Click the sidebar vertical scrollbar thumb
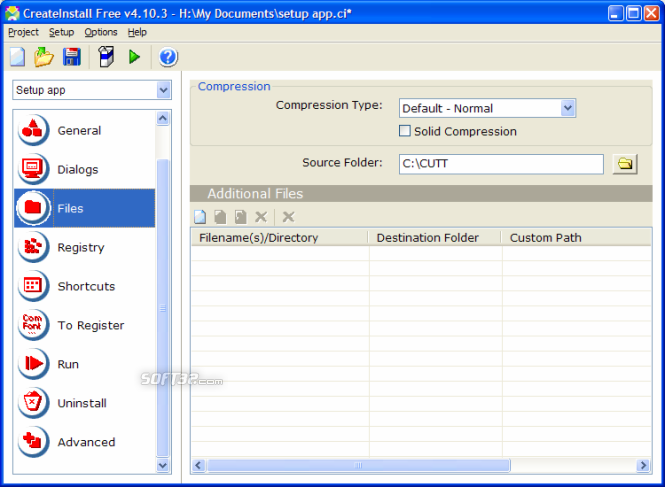This screenshot has width=665, height=487. tap(163, 308)
